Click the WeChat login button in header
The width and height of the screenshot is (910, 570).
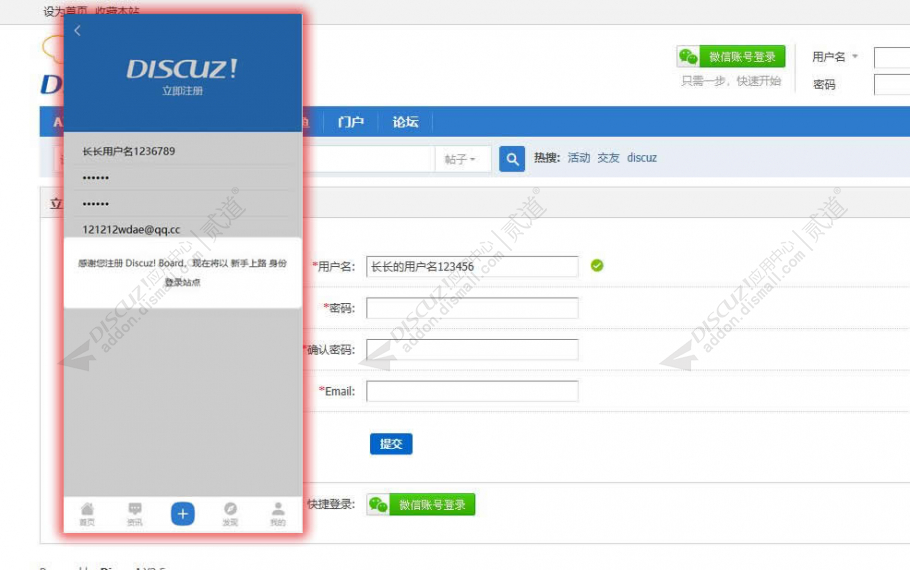coord(731,56)
